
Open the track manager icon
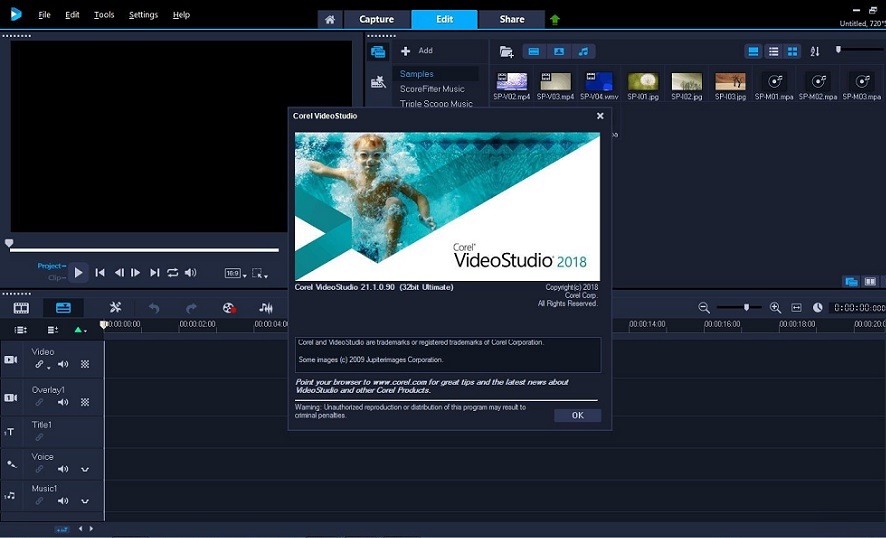tap(53, 330)
